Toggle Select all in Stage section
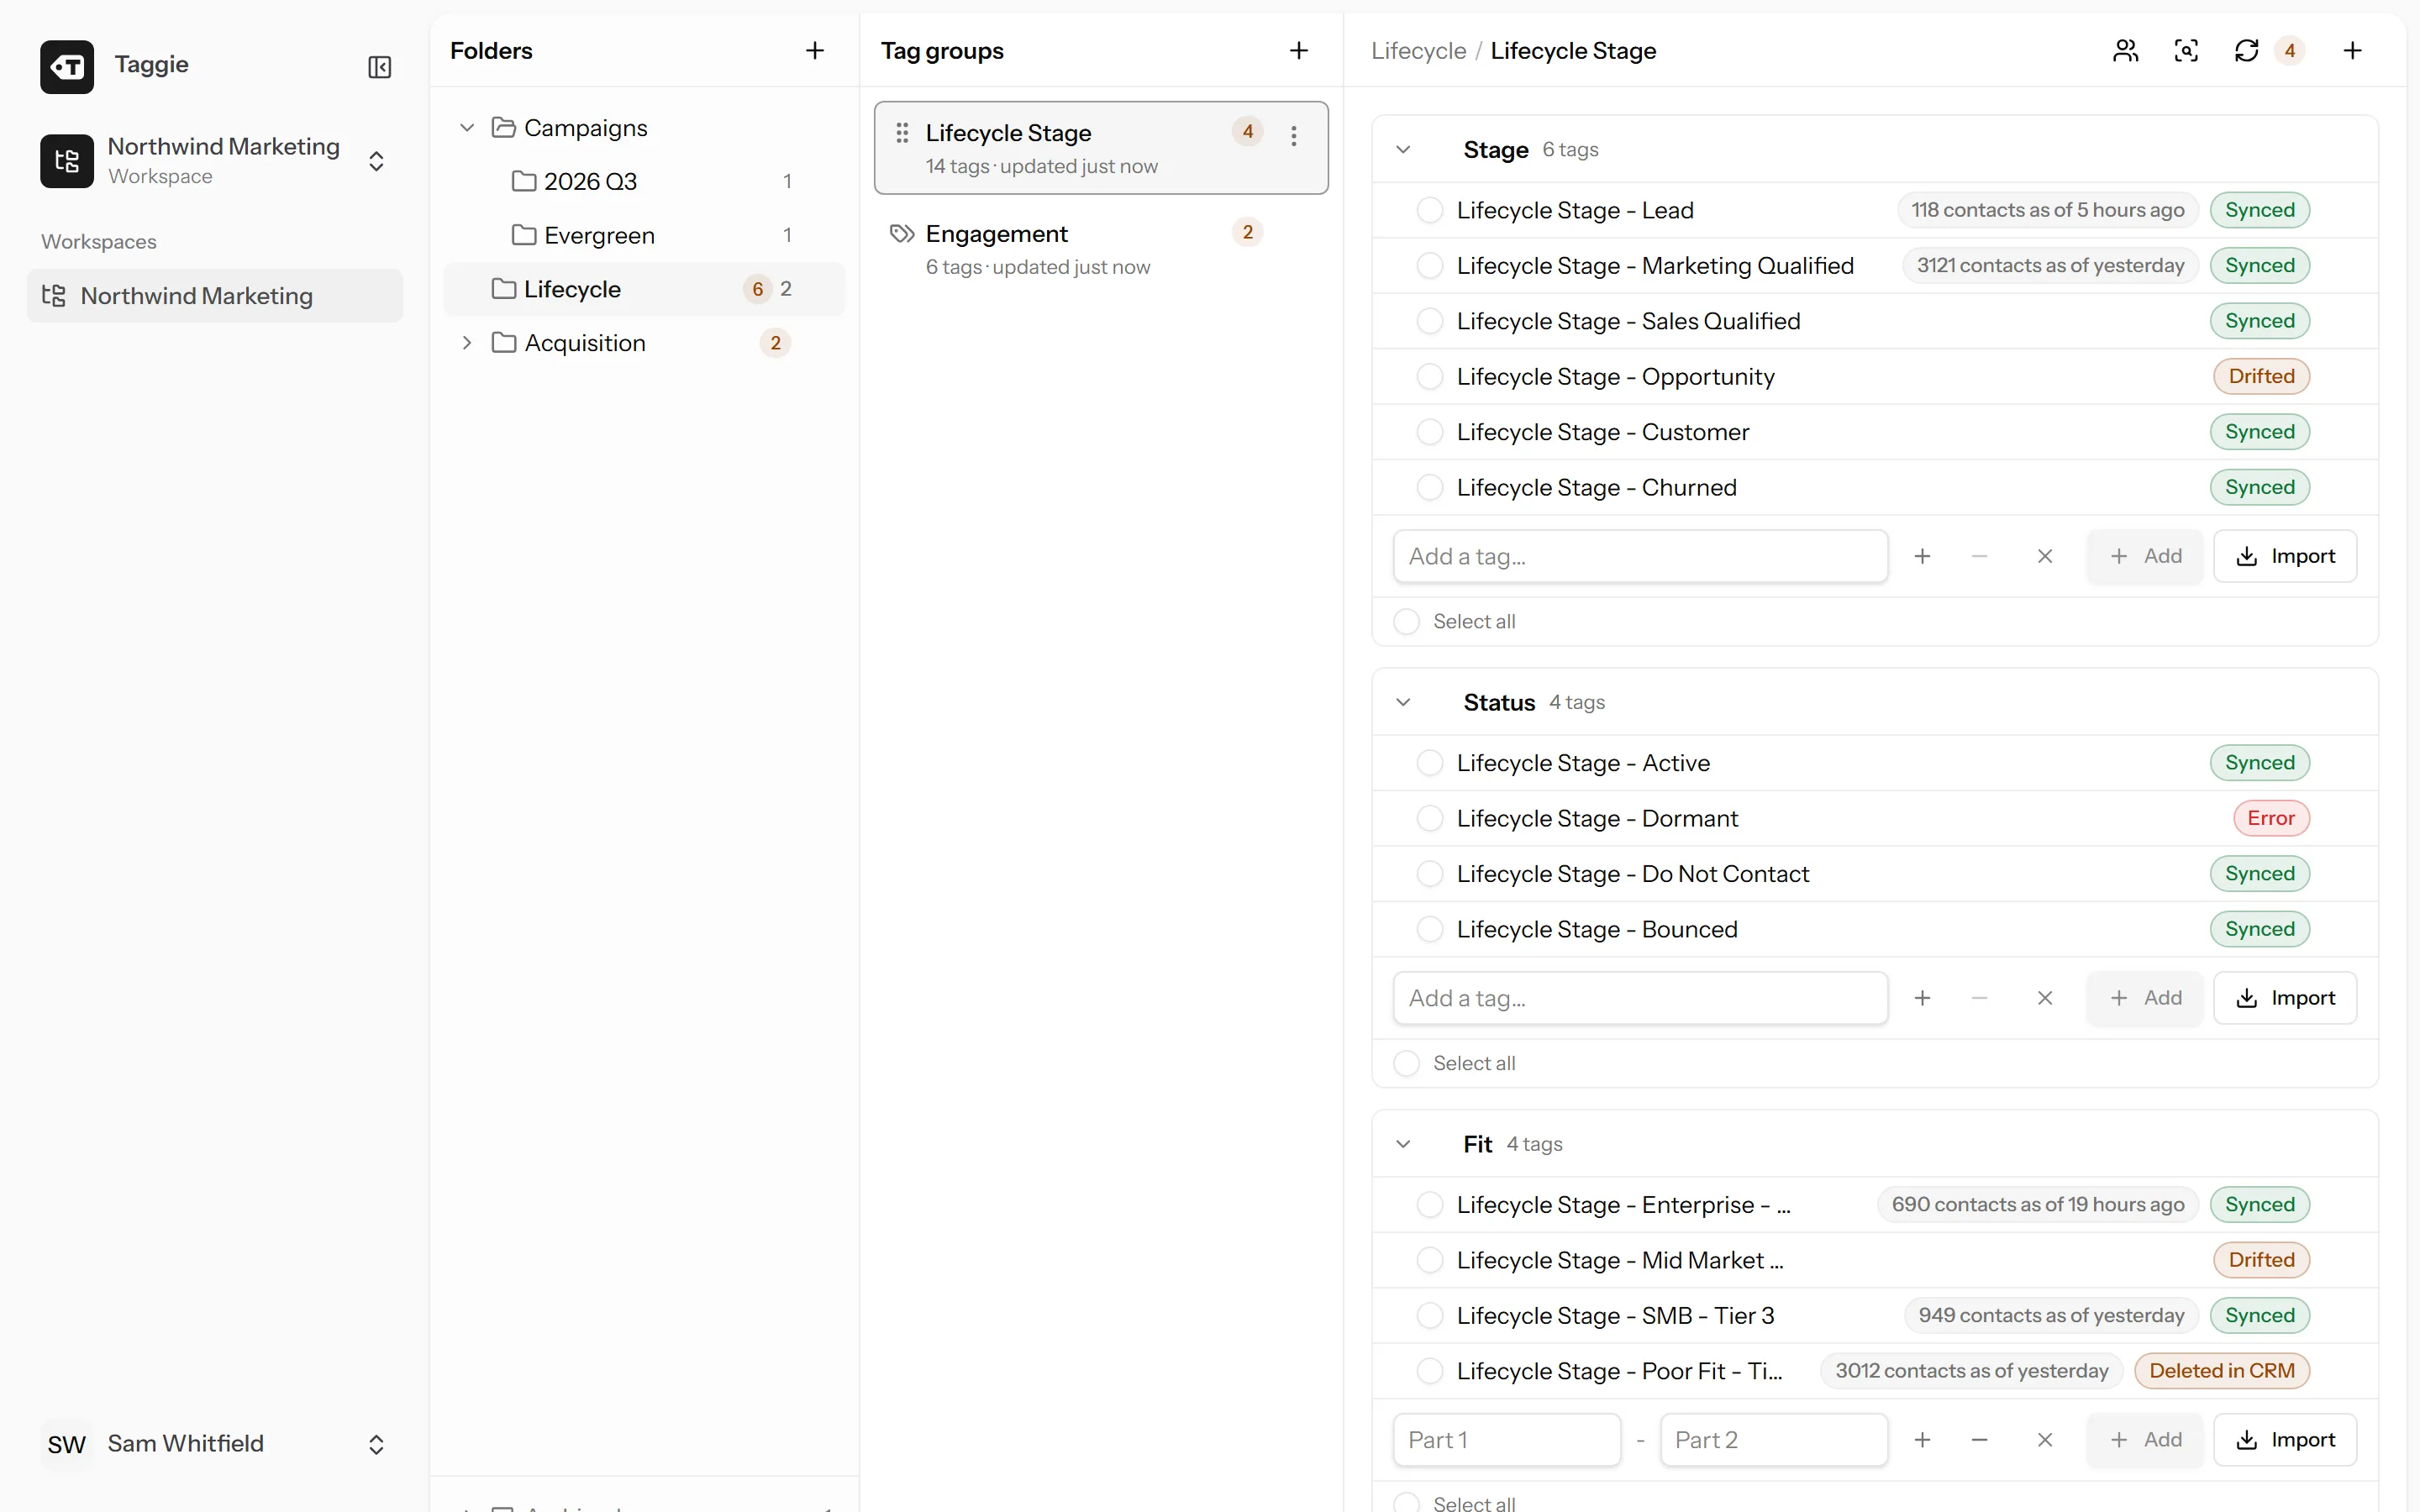This screenshot has height=1512, width=2420. pyautogui.click(x=1406, y=621)
